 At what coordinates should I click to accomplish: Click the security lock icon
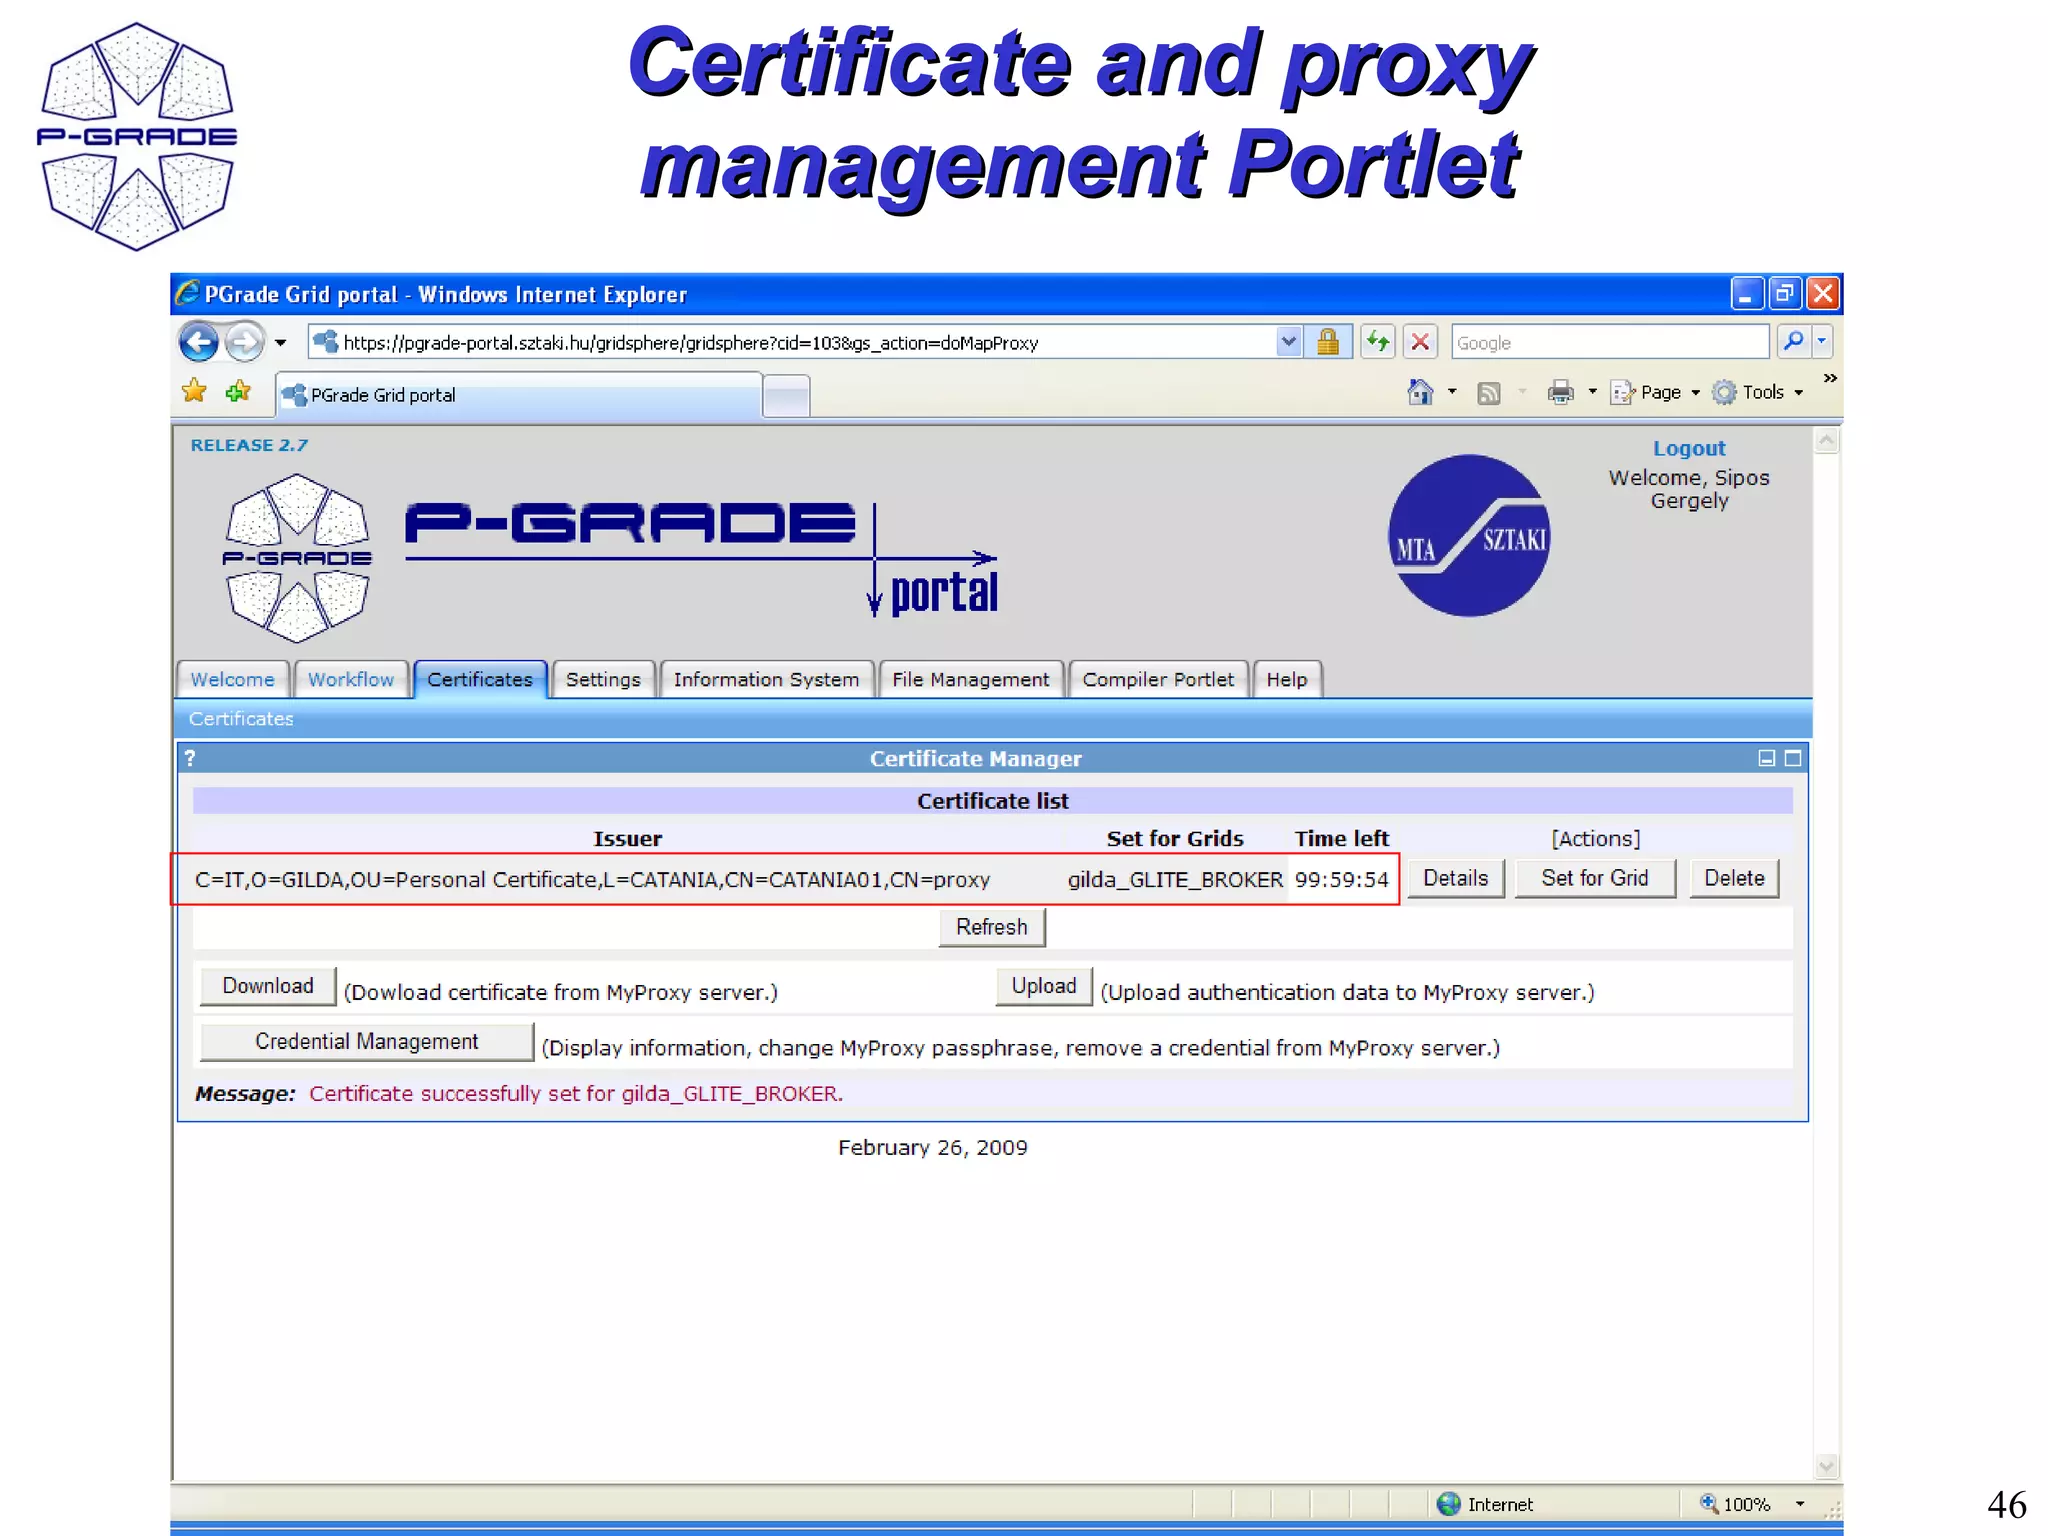click(1328, 342)
